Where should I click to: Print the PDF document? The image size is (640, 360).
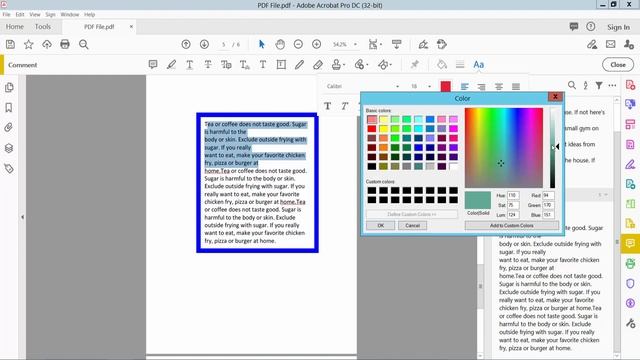point(65,44)
